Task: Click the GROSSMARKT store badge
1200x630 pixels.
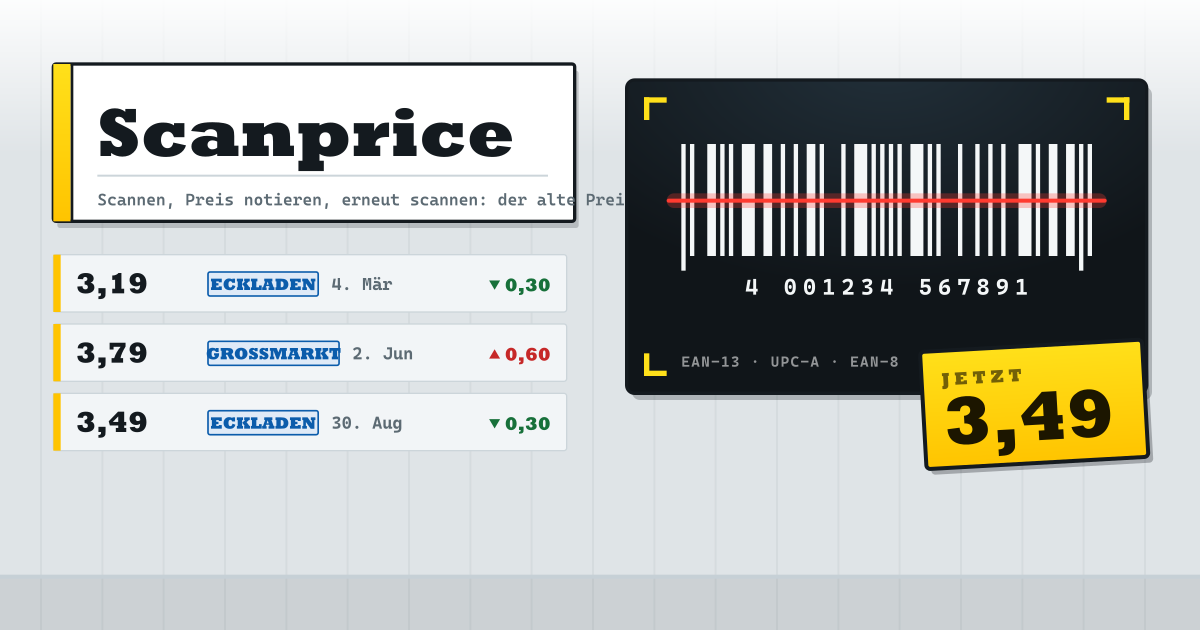Action: pyautogui.click(x=273, y=353)
